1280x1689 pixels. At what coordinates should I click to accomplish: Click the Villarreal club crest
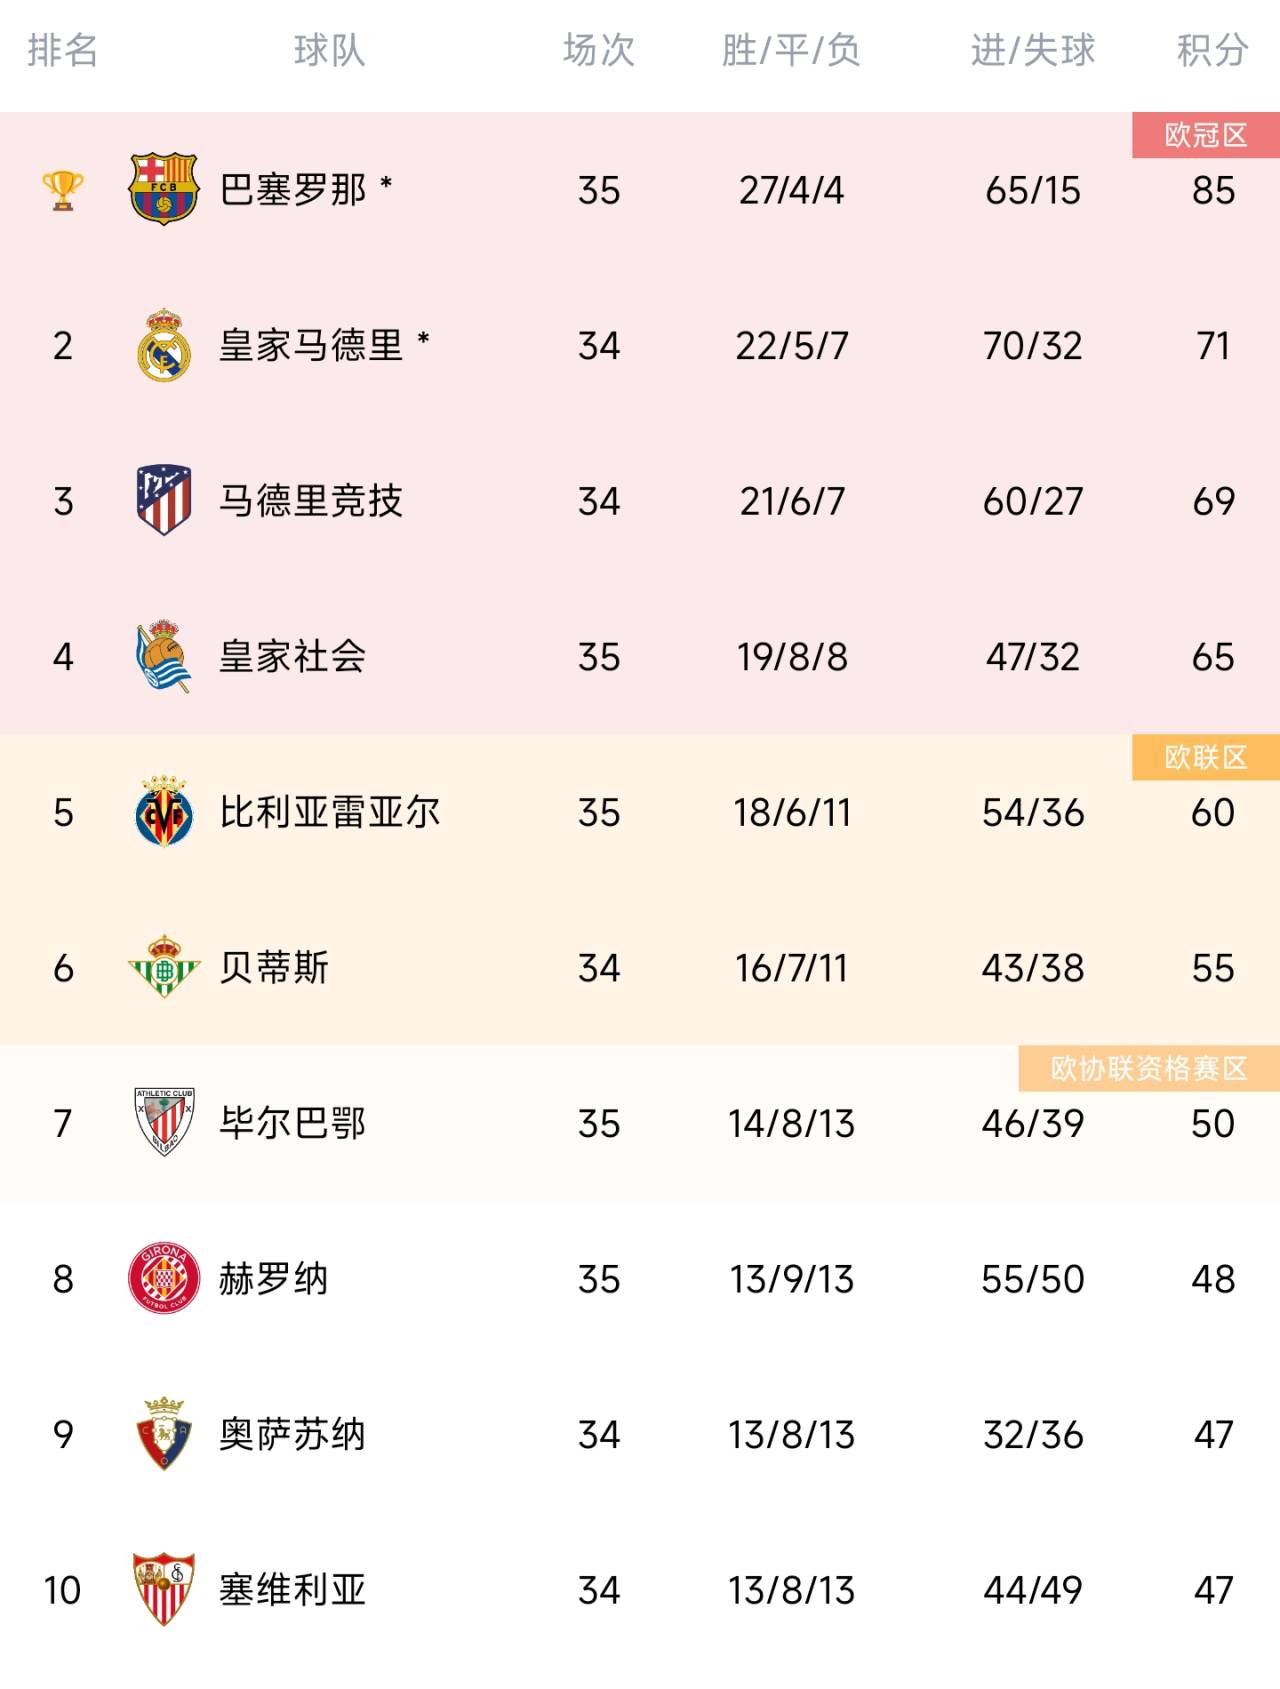(x=163, y=811)
